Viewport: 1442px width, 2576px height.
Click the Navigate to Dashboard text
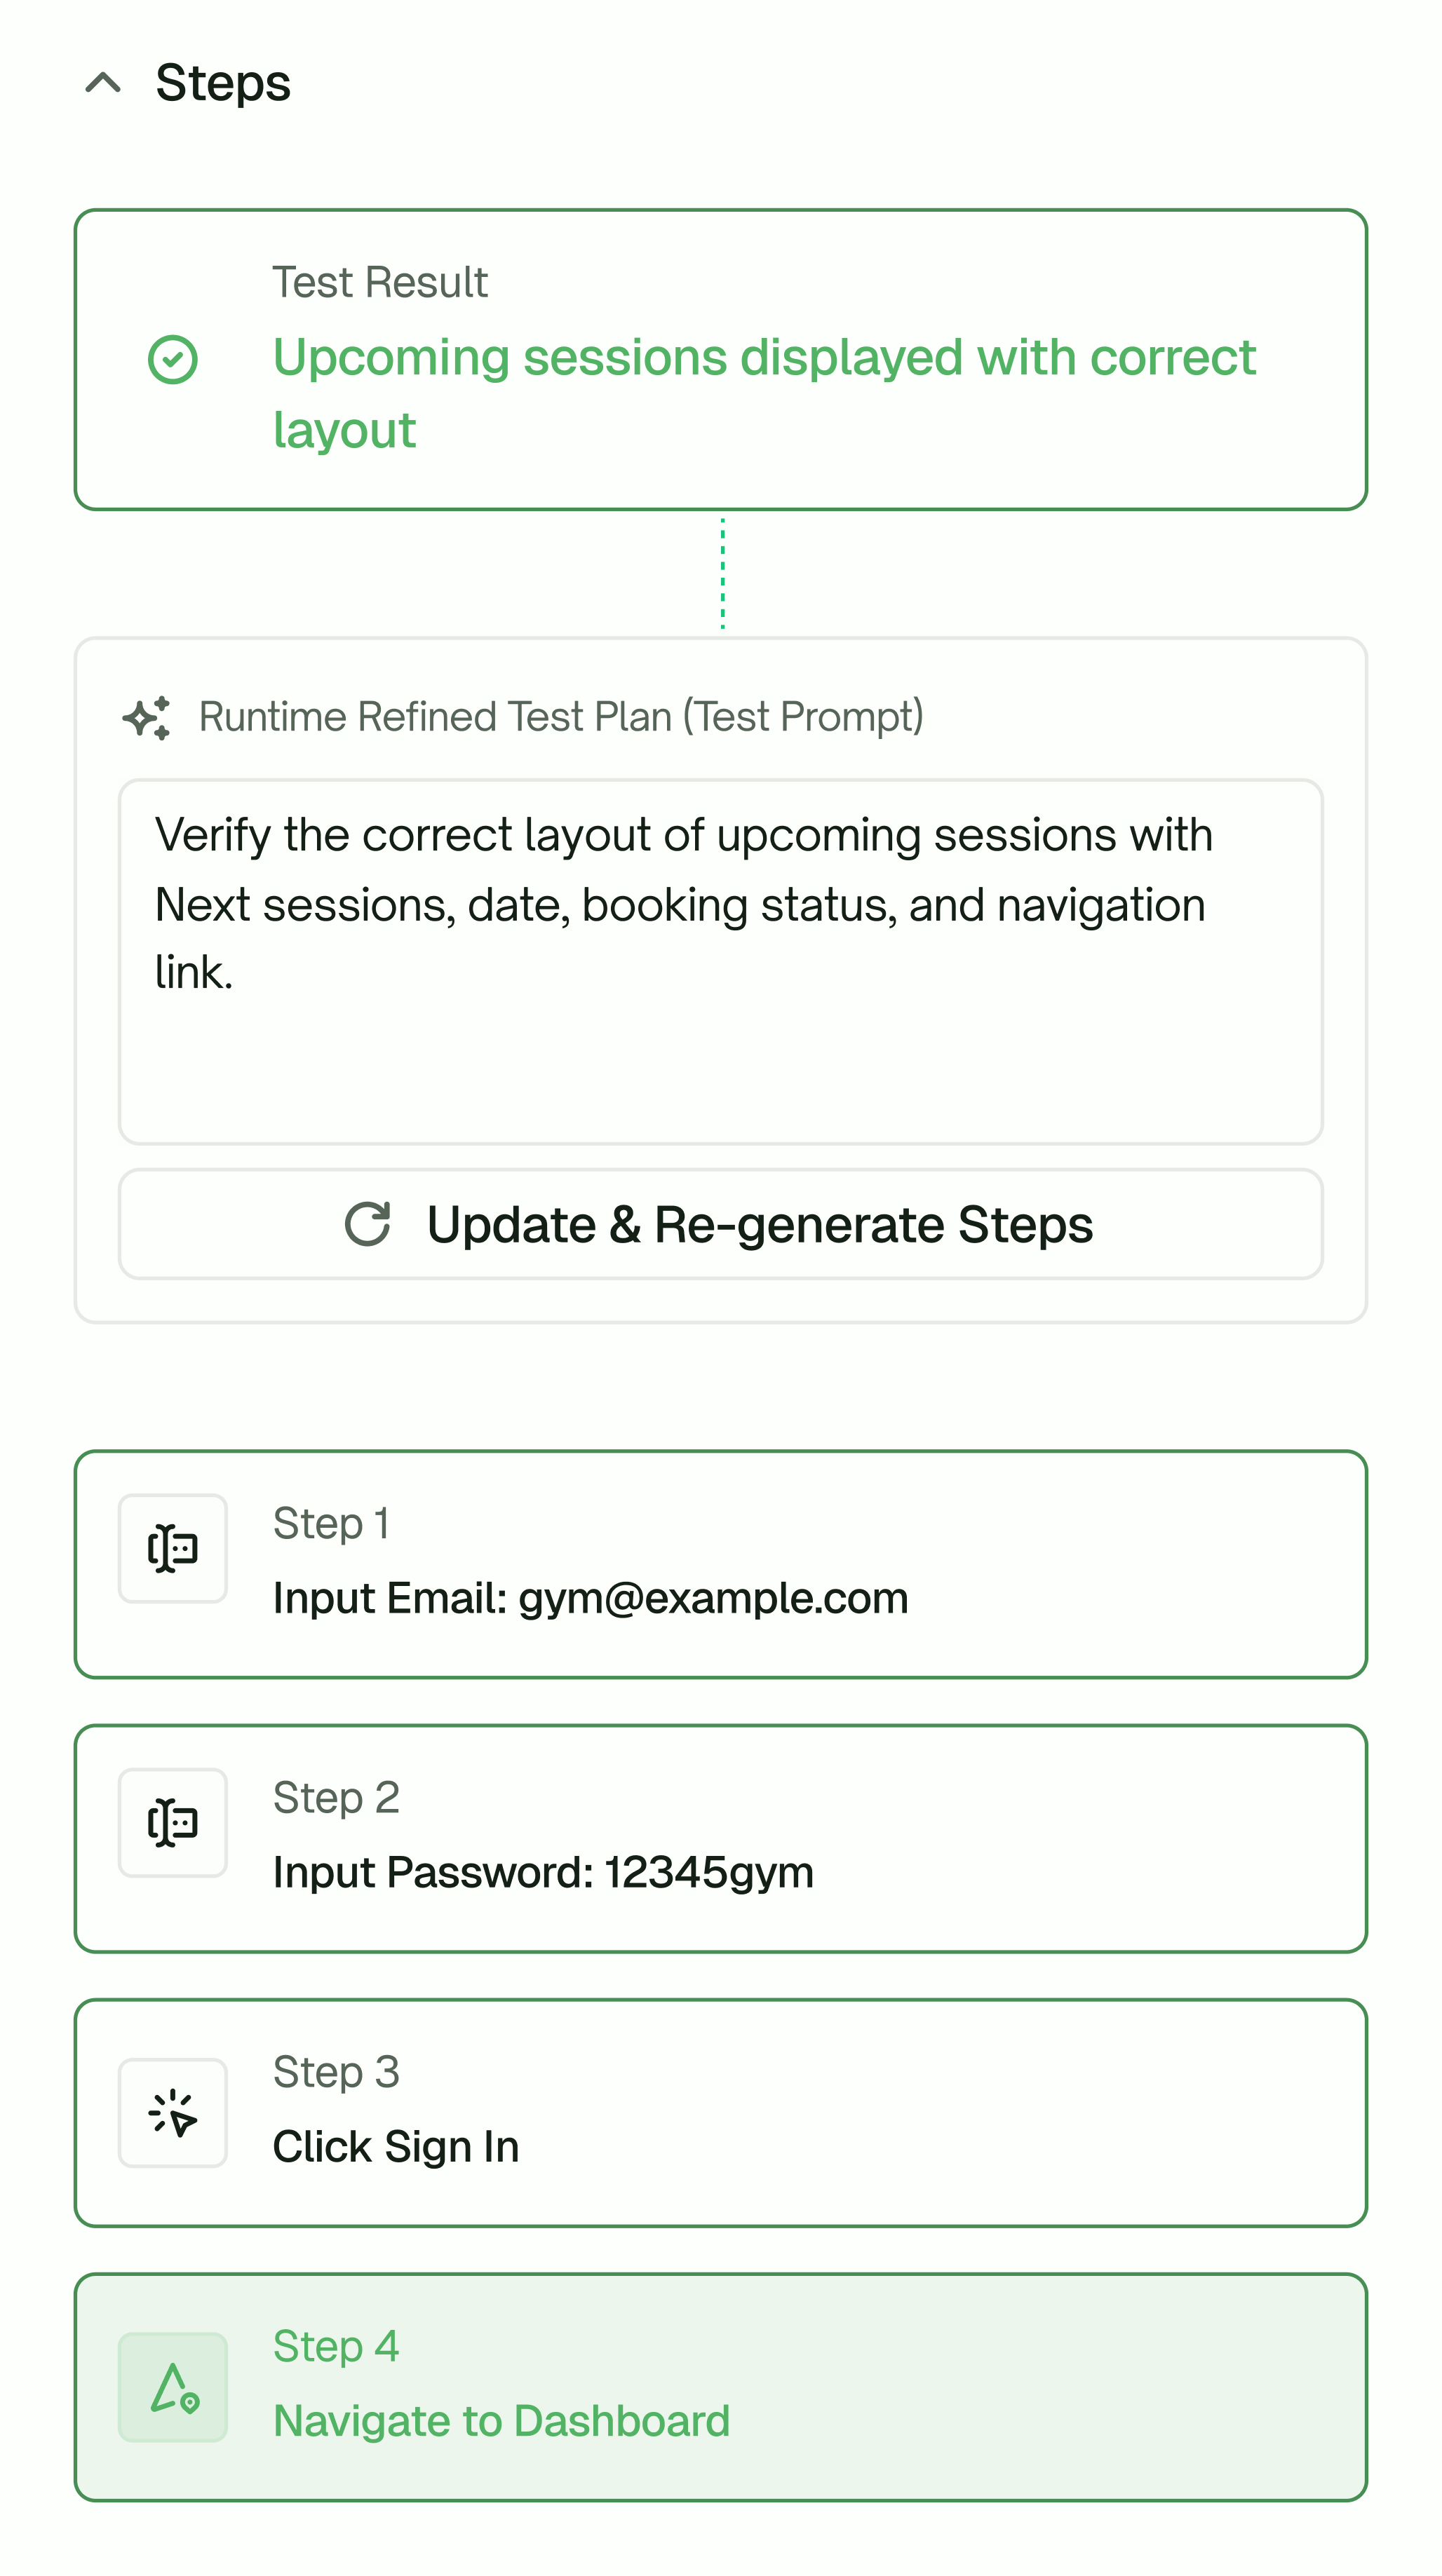(x=501, y=2421)
